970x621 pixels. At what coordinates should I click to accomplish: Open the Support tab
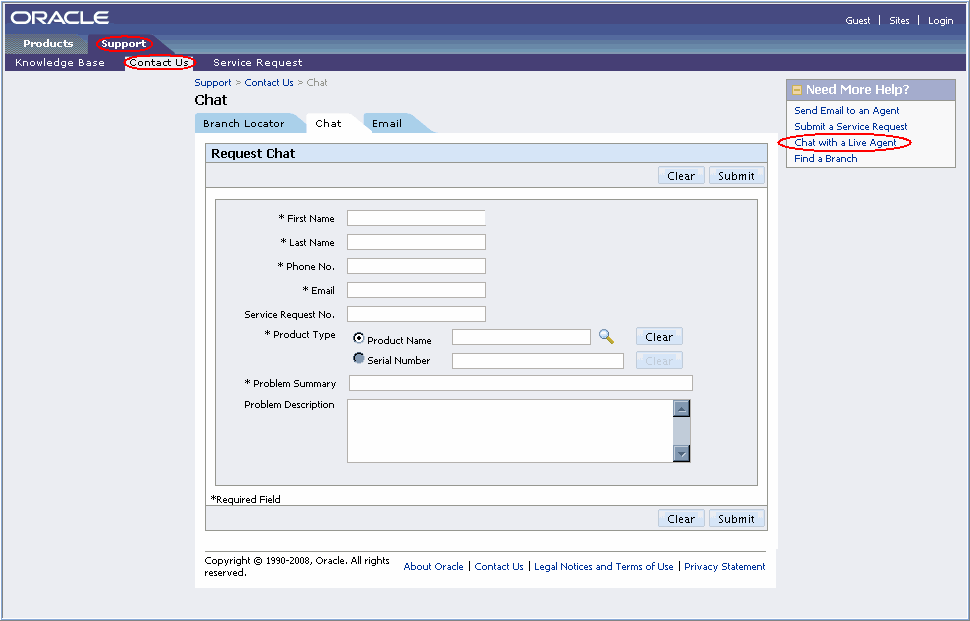pyautogui.click(x=122, y=43)
